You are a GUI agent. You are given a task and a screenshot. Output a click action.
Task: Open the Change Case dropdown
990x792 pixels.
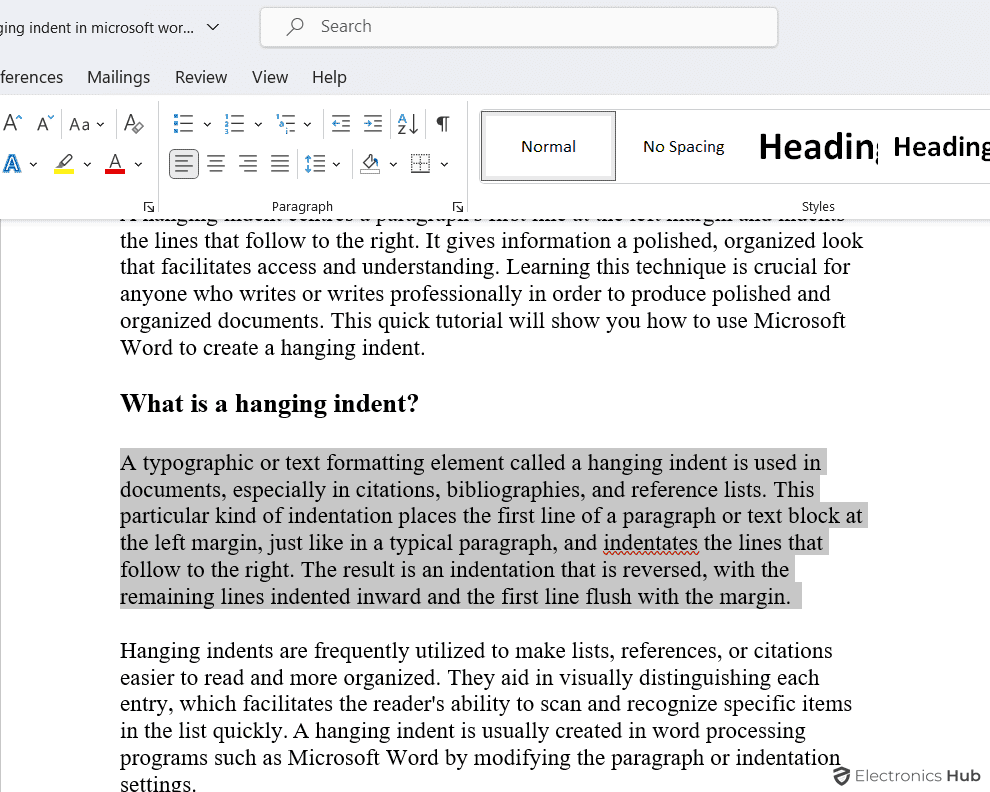coord(88,122)
